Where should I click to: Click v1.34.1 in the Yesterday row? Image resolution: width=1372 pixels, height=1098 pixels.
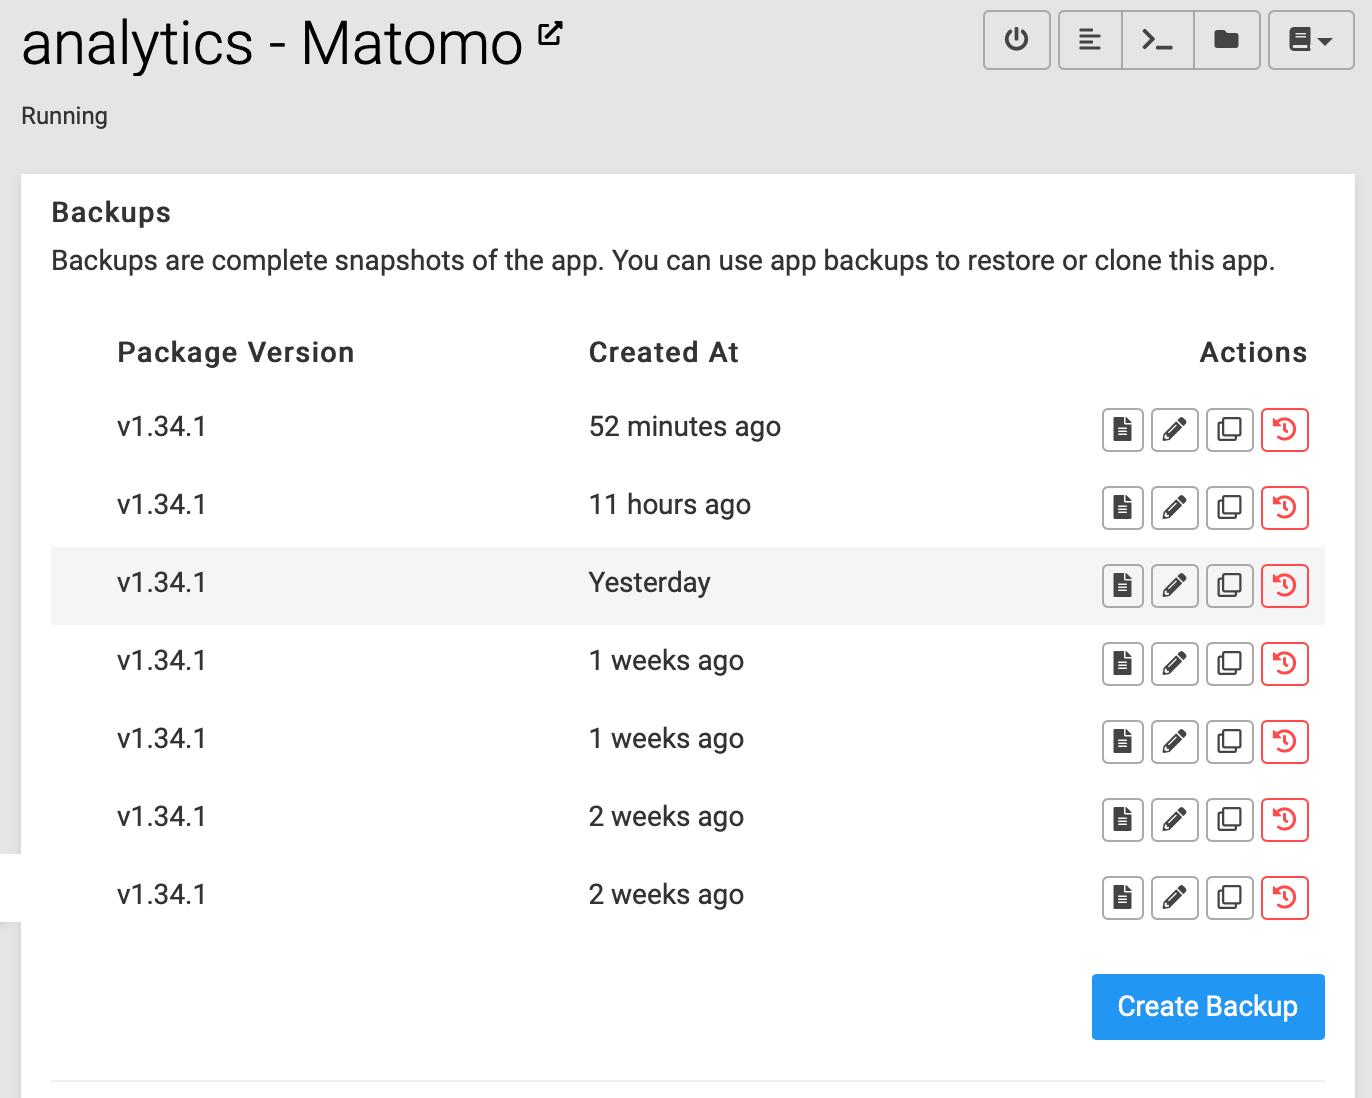coord(162,583)
